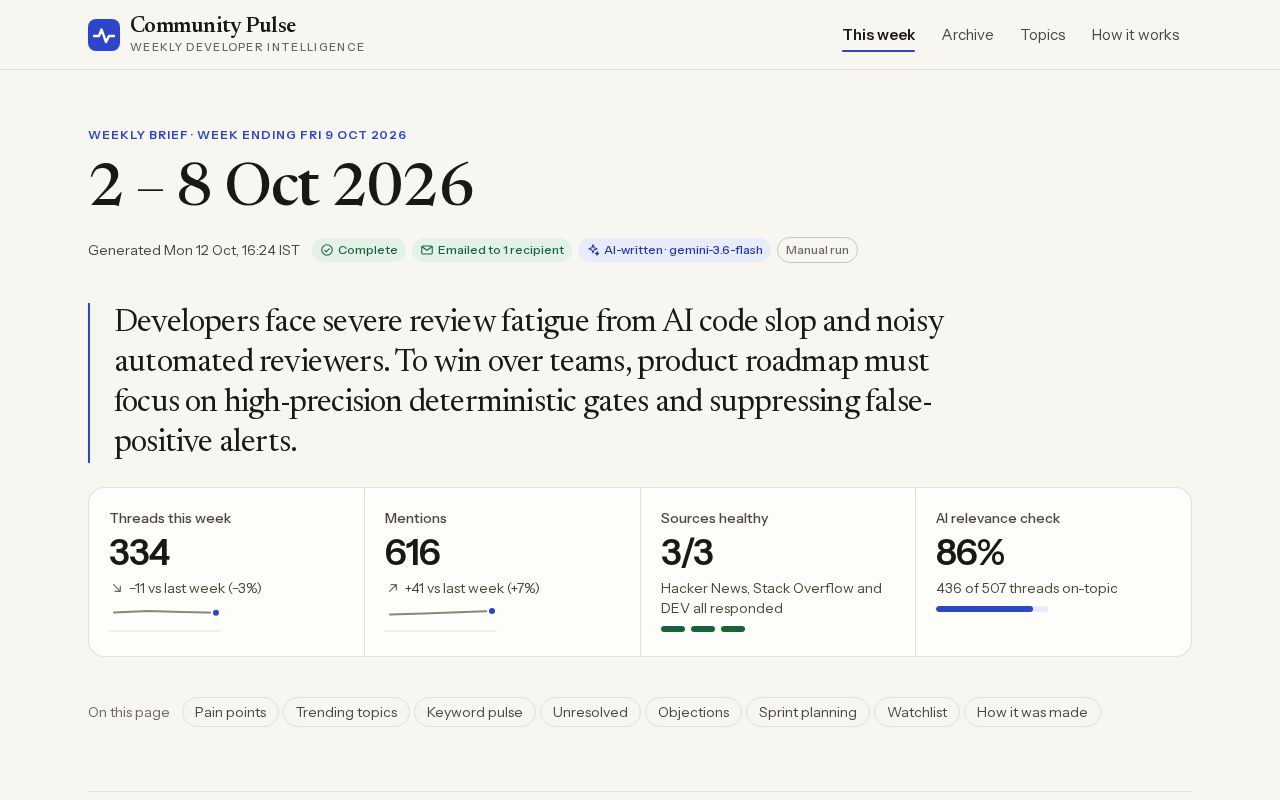1280x800 pixels.
Task: Click '436 of 507 threads on-topic' text
Action: click(1027, 588)
